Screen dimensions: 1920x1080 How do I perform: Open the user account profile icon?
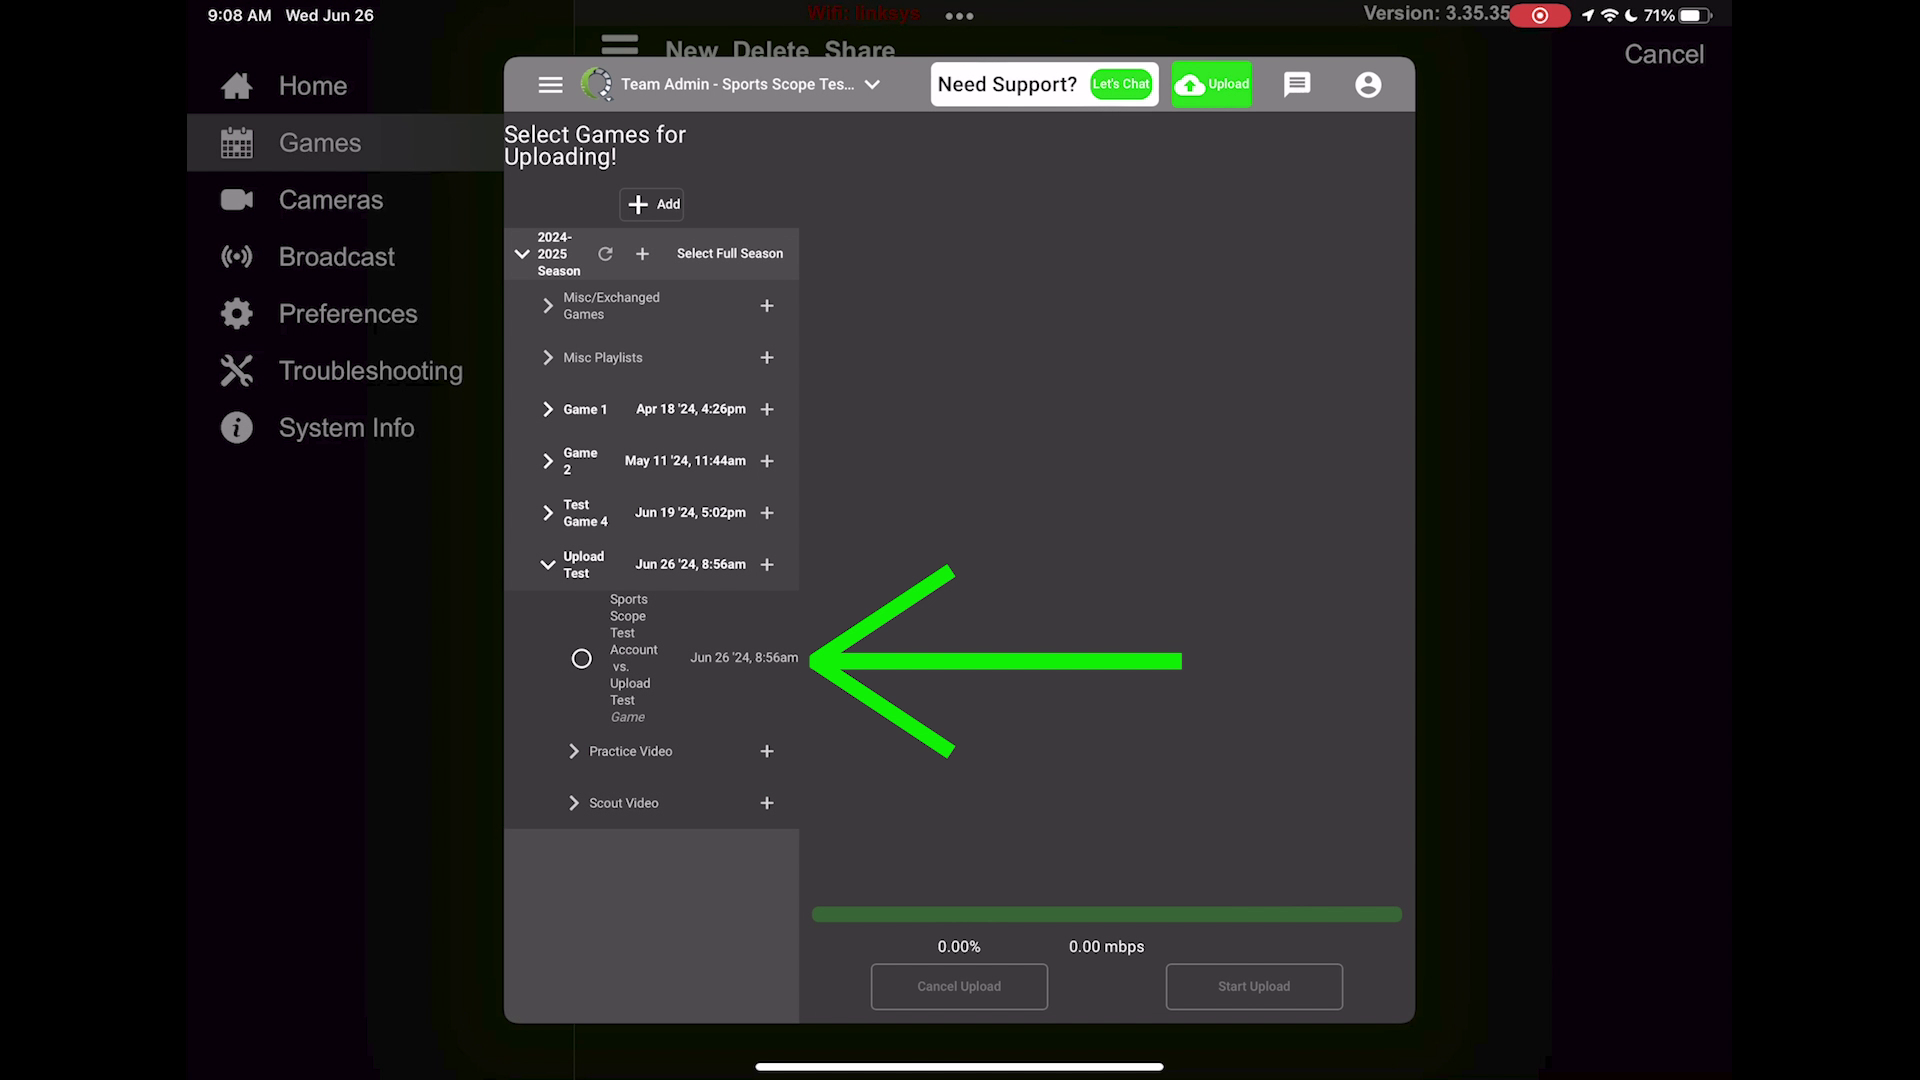pos(1368,85)
